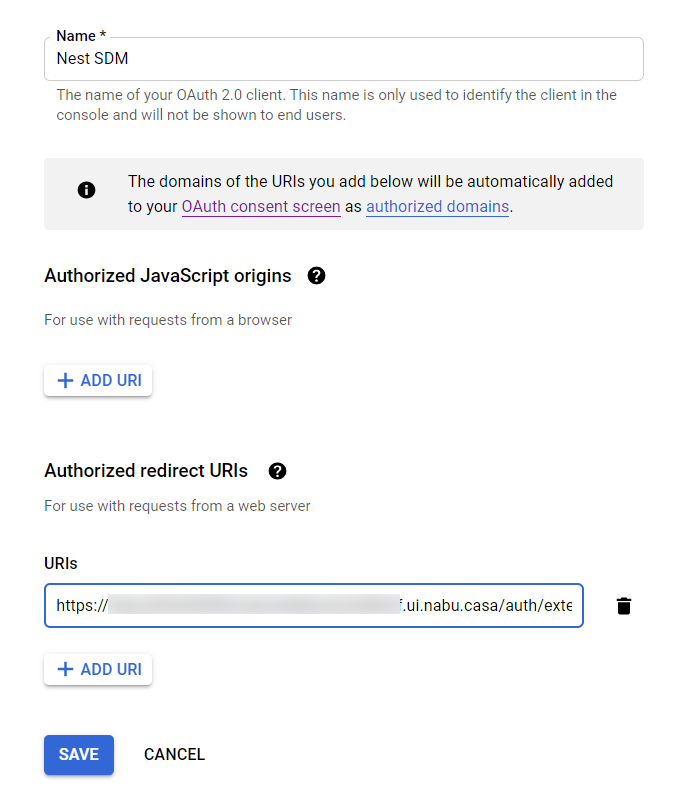Click the URIs label above the field
The image size is (679, 791).
(61, 563)
